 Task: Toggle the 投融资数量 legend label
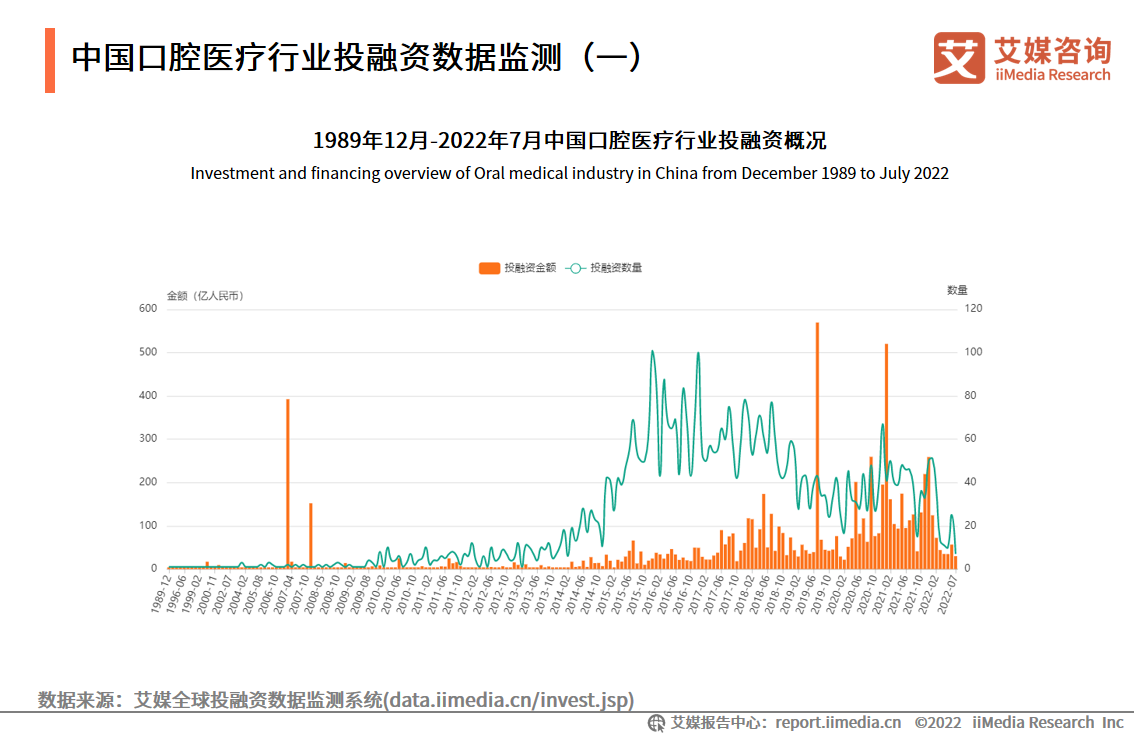[x=616, y=268]
